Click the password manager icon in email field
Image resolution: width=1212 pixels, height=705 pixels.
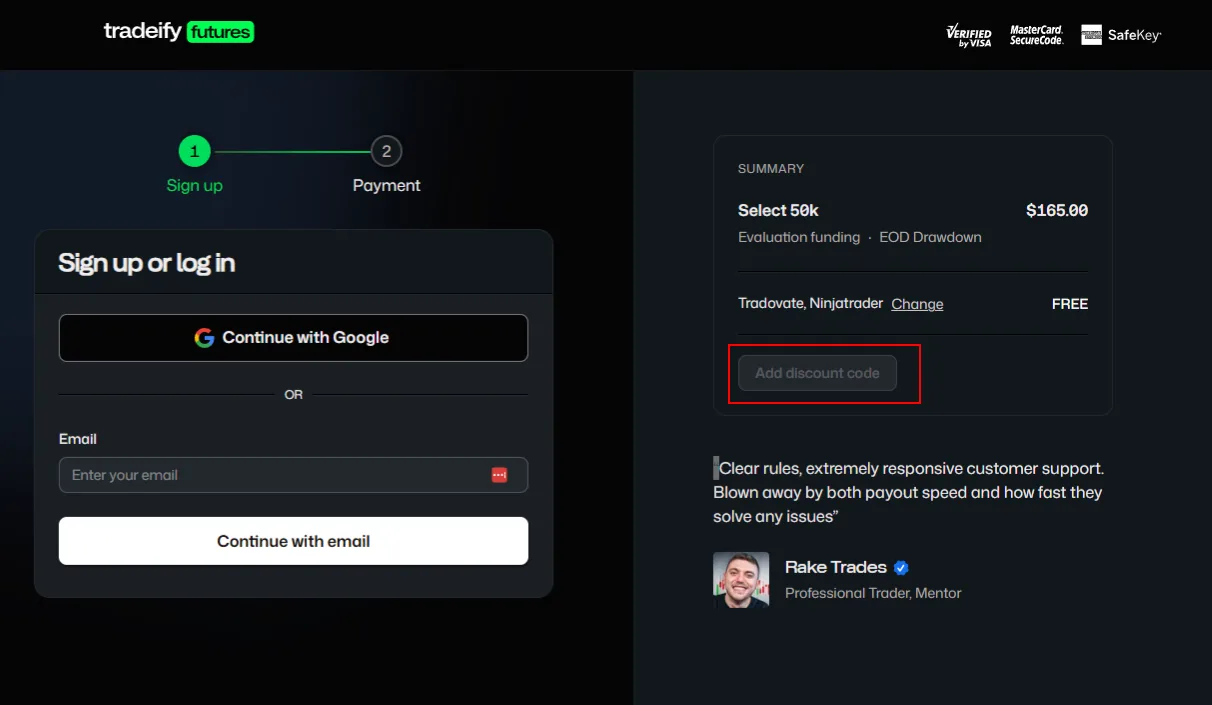[500, 475]
